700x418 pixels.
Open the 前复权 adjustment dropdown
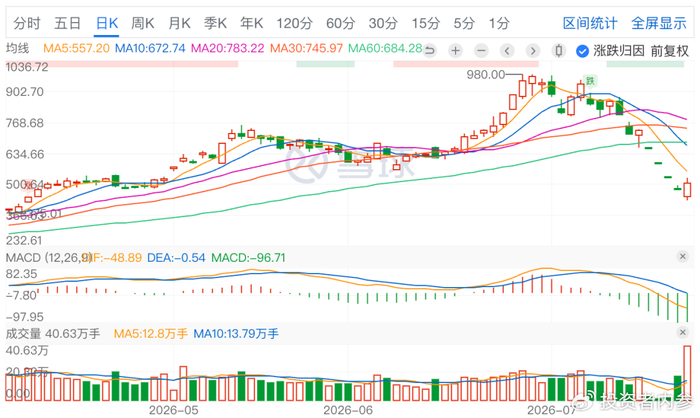click(670, 51)
